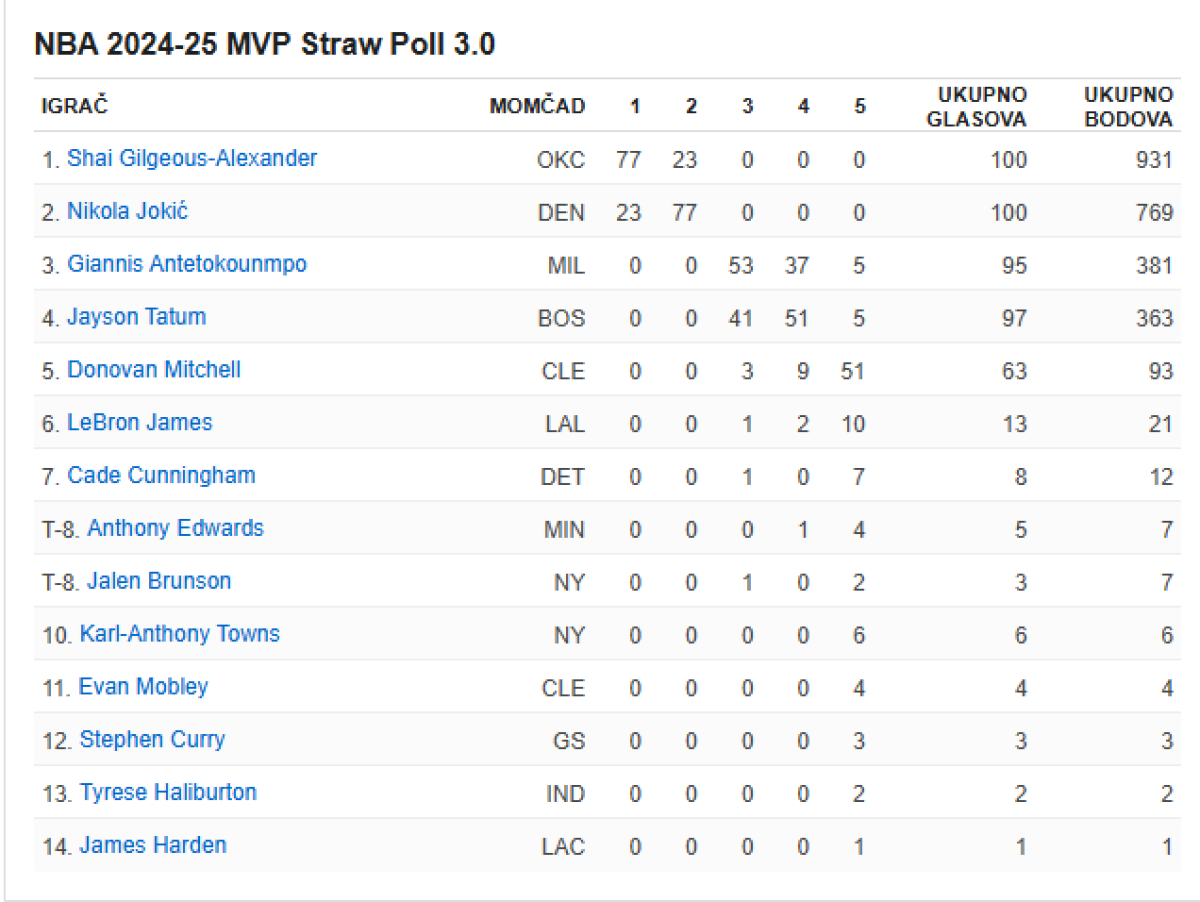1200x902 pixels.
Task: Click the MOMČAD column header
Action: pyautogui.click(x=537, y=106)
